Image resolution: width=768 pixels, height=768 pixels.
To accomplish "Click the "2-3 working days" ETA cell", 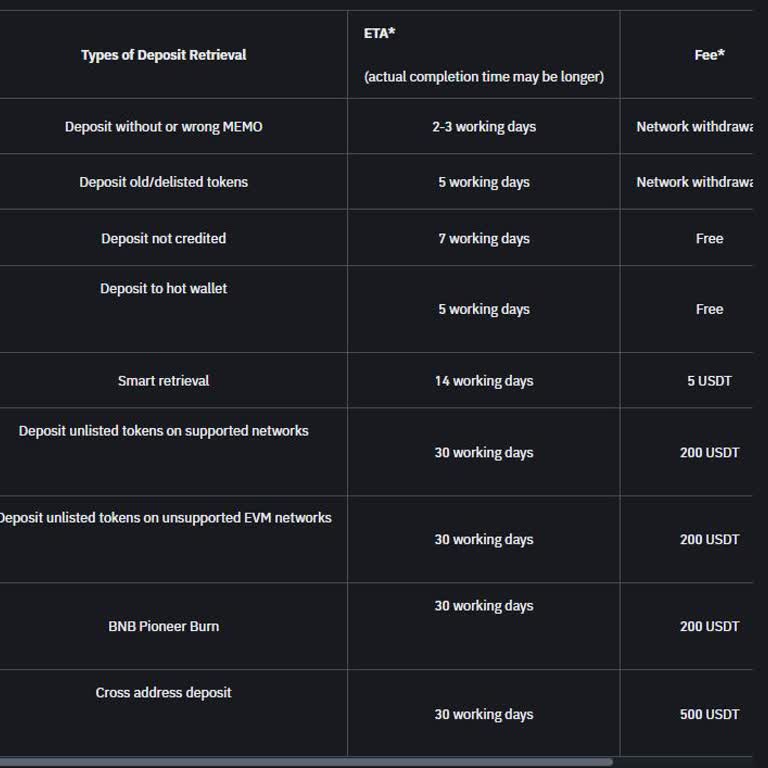I will tap(484, 127).
